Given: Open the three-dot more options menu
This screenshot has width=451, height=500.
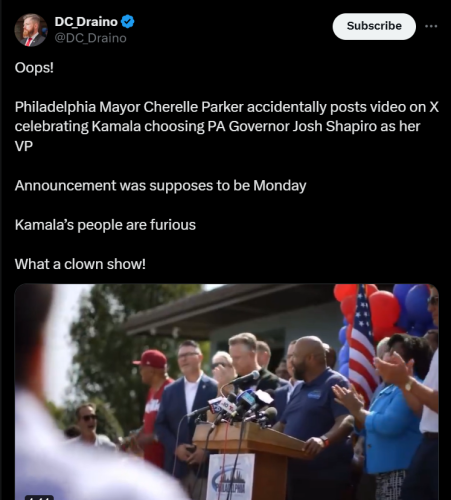Looking at the screenshot, I should coord(431,26).
